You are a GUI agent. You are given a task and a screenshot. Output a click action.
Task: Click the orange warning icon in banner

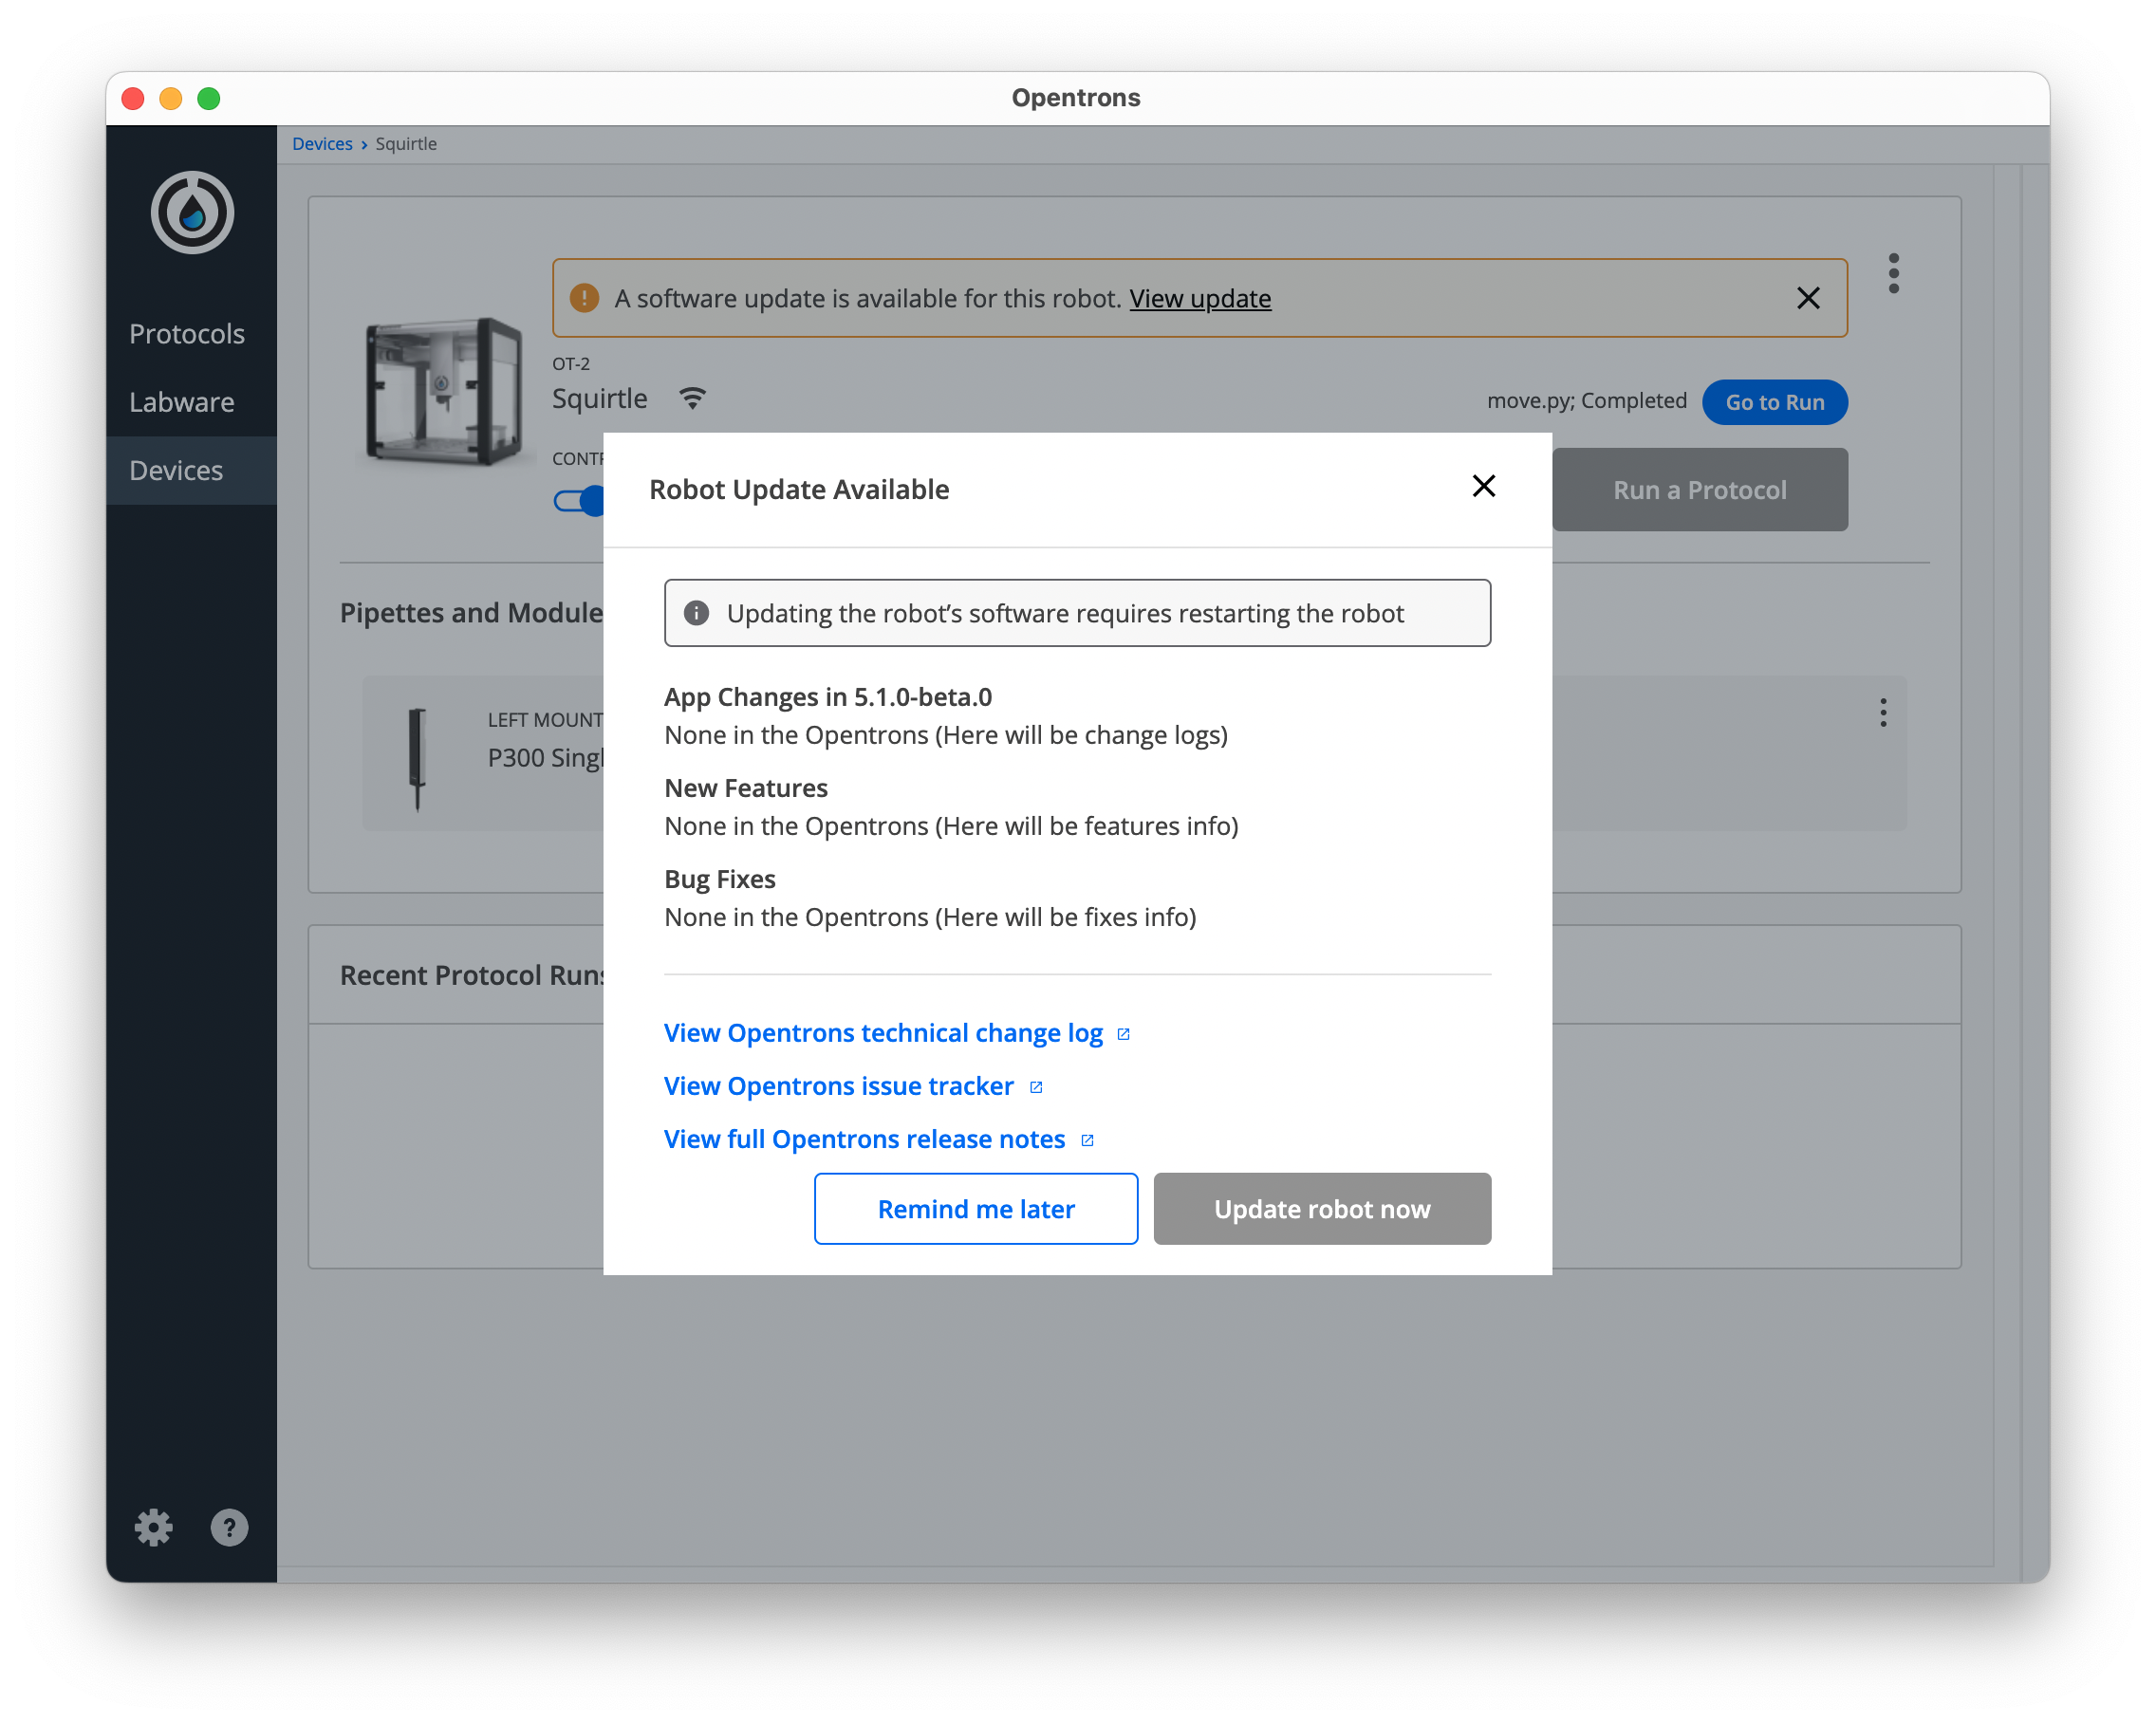[x=584, y=298]
